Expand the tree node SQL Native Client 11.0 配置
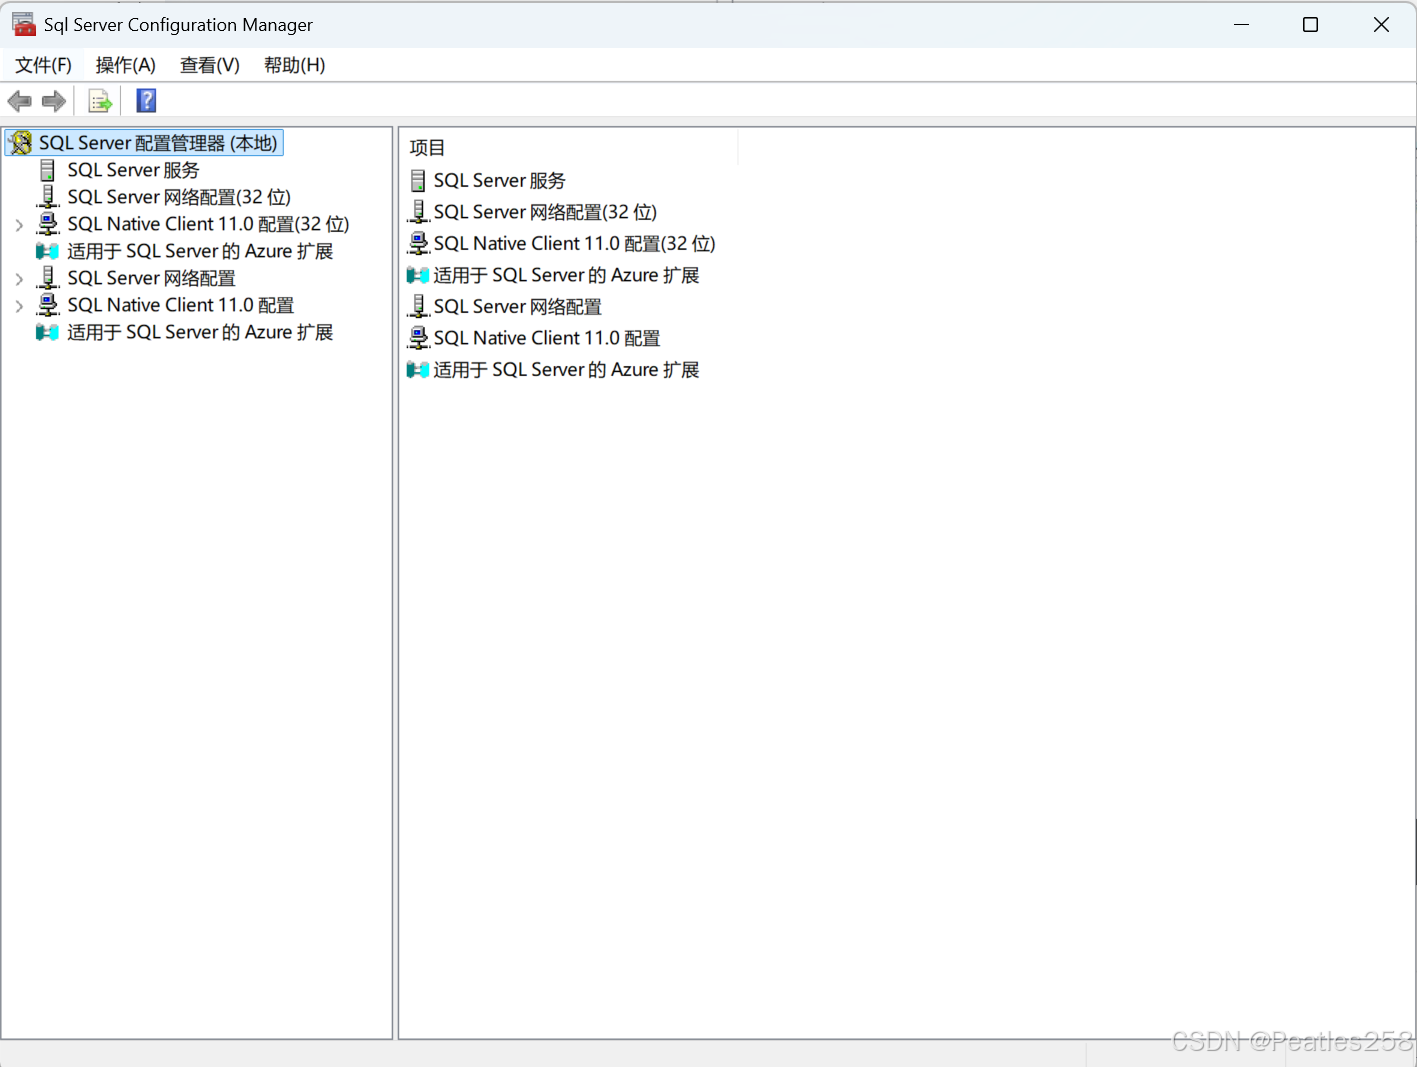 19,306
